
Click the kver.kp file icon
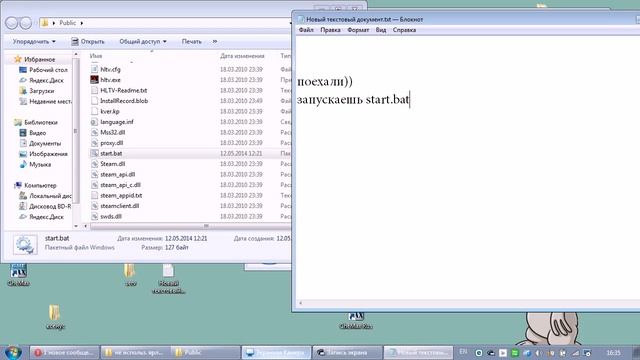click(94, 111)
